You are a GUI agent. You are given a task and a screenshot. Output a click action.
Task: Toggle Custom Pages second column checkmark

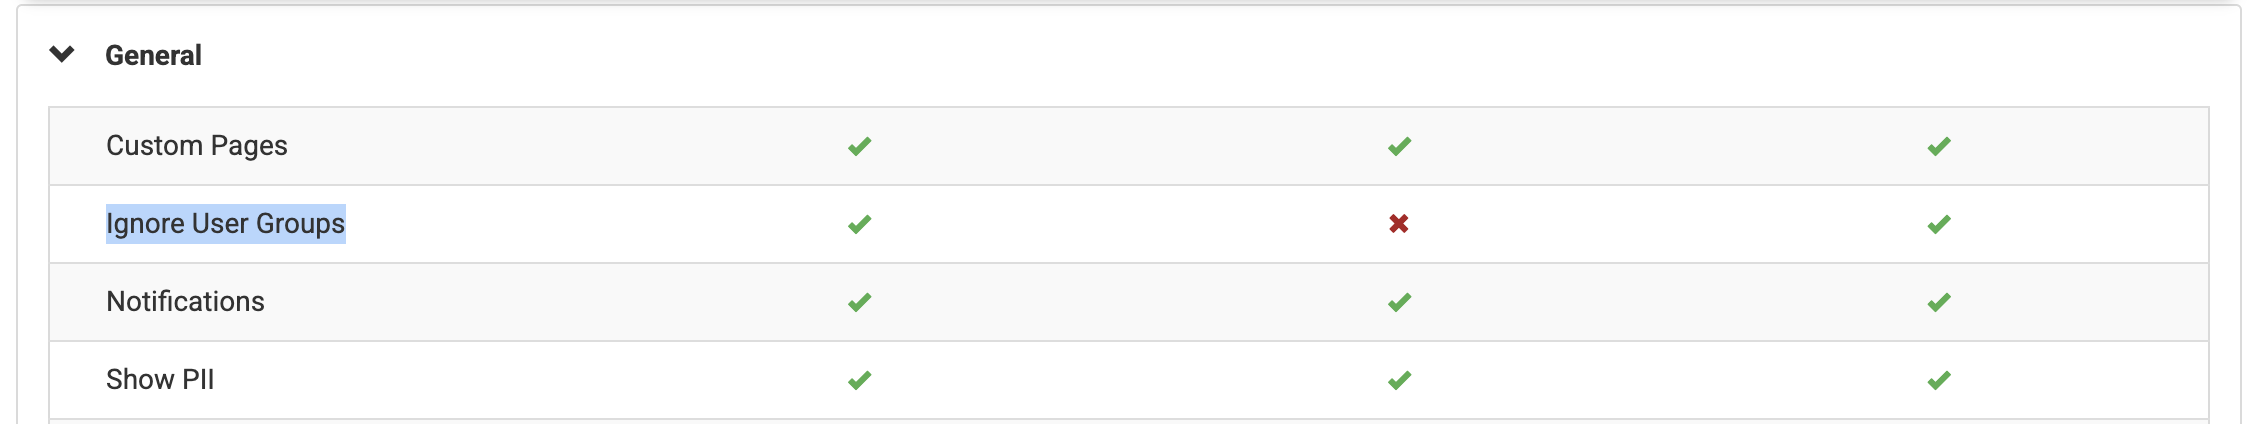[1399, 146]
